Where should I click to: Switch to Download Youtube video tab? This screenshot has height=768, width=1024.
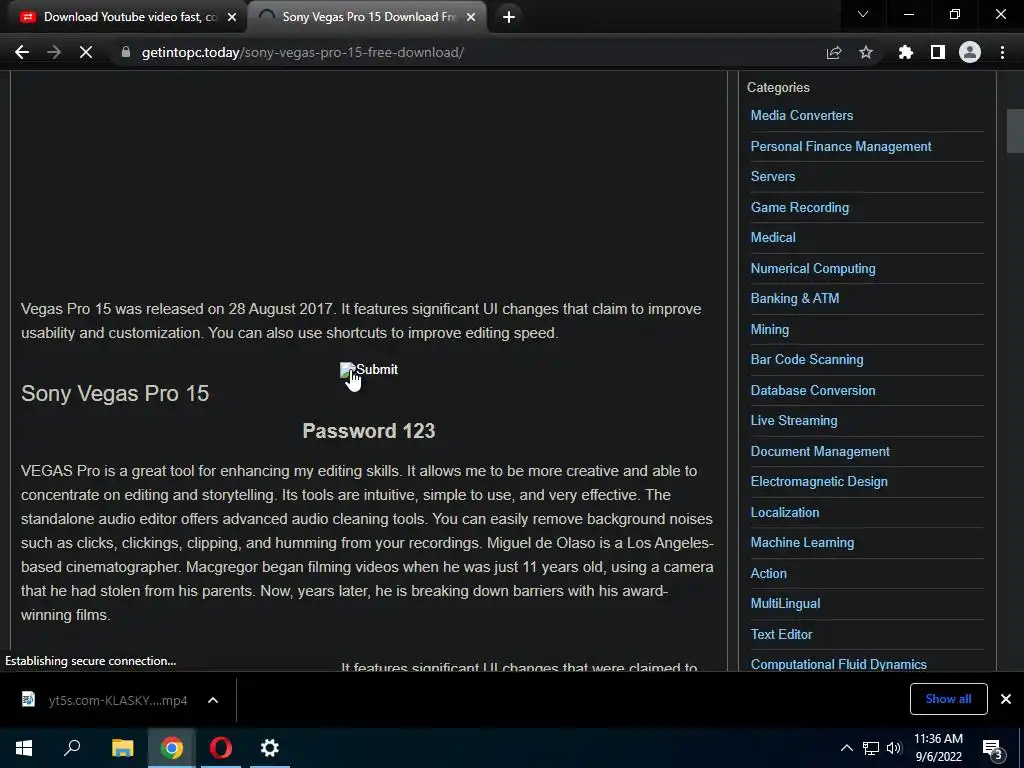[123, 17]
